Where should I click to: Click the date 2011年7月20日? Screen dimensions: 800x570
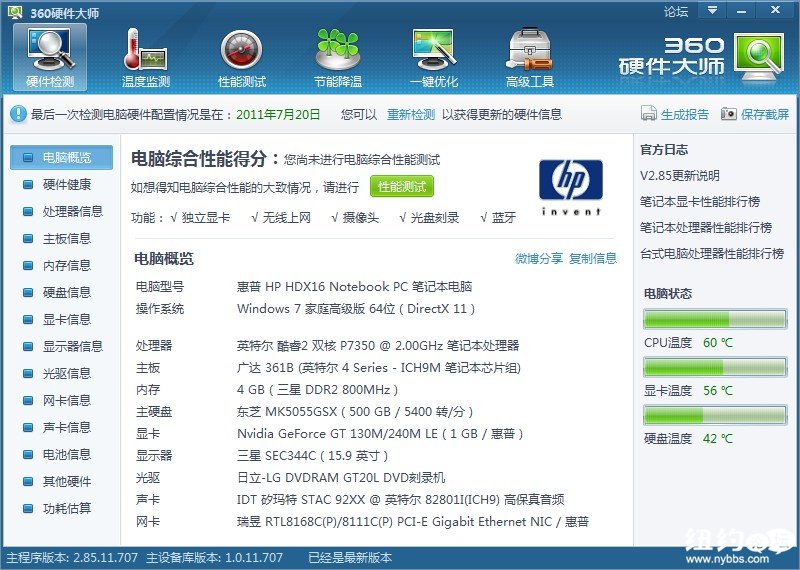(278, 114)
